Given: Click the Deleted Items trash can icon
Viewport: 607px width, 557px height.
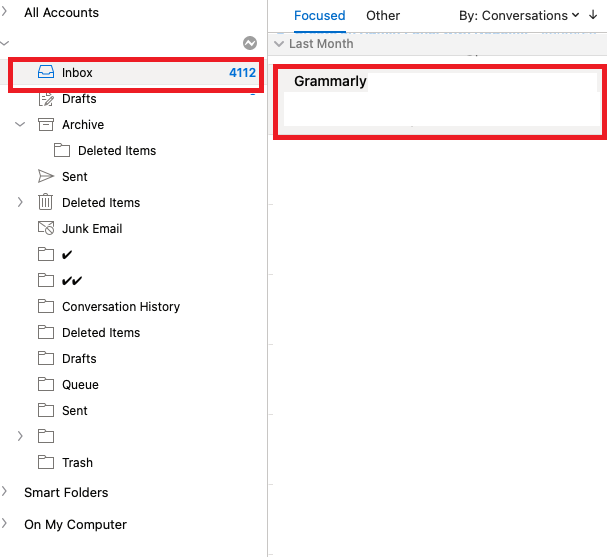Looking at the screenshot, I should click(45, 202).
